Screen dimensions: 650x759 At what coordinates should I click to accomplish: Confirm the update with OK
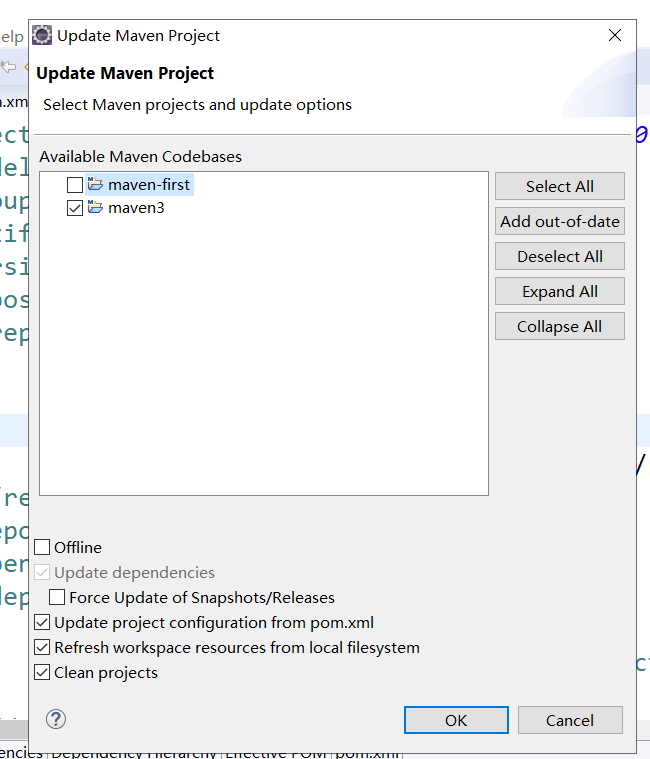click(x=456, y=720)
